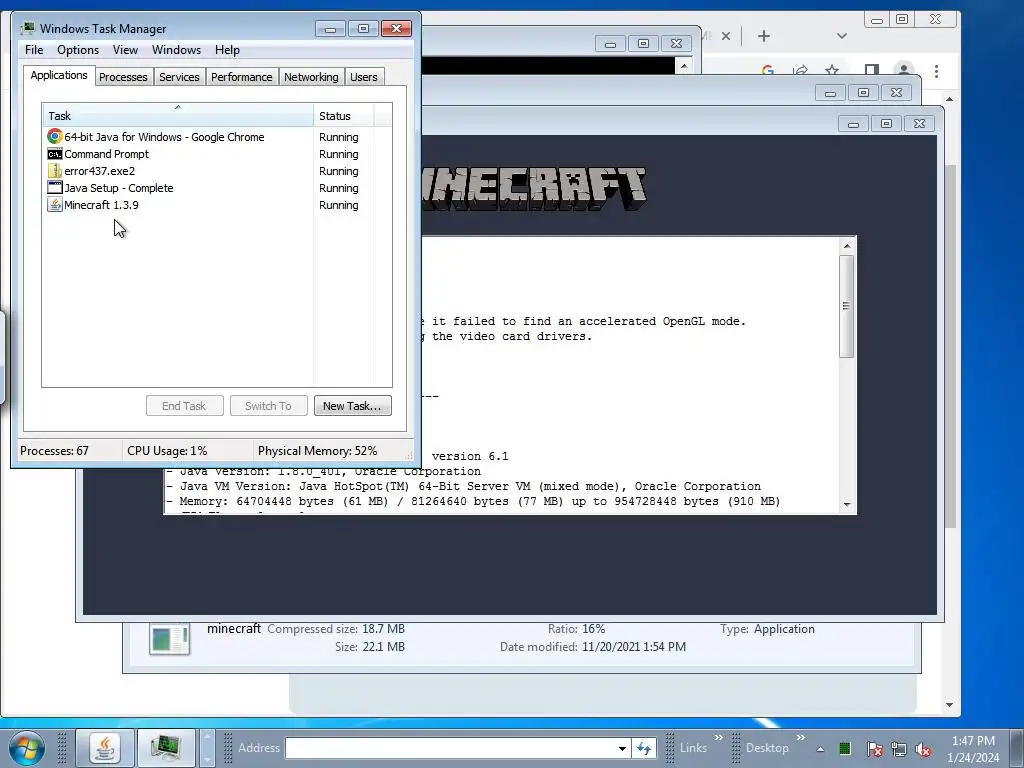Click the End Task button
The image size is (1024, 768).
(184, 406)
